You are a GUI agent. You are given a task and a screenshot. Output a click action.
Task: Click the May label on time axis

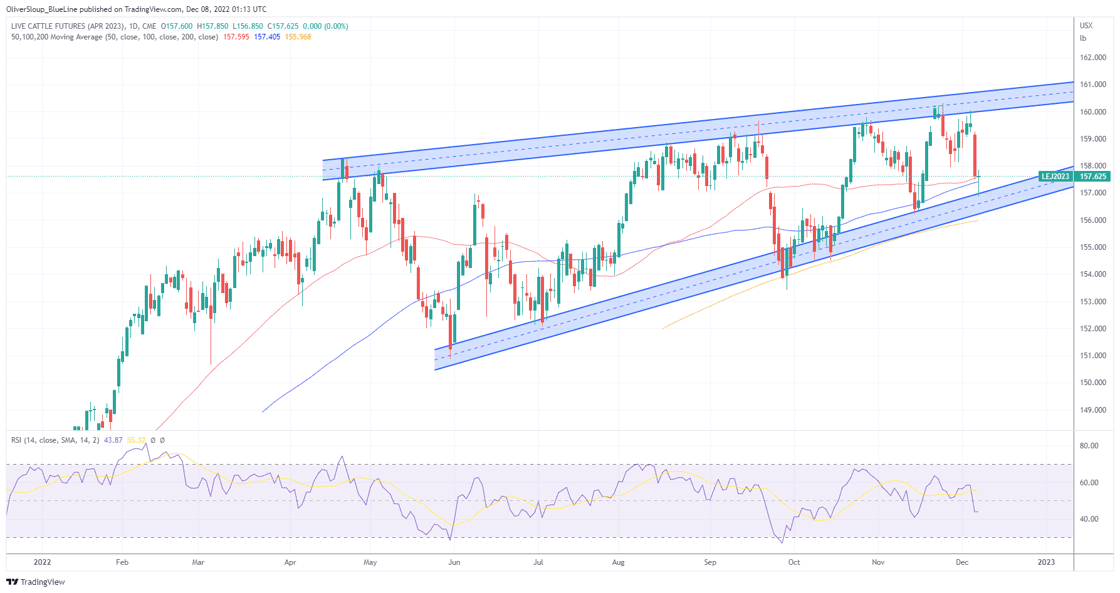pos(369,563)
